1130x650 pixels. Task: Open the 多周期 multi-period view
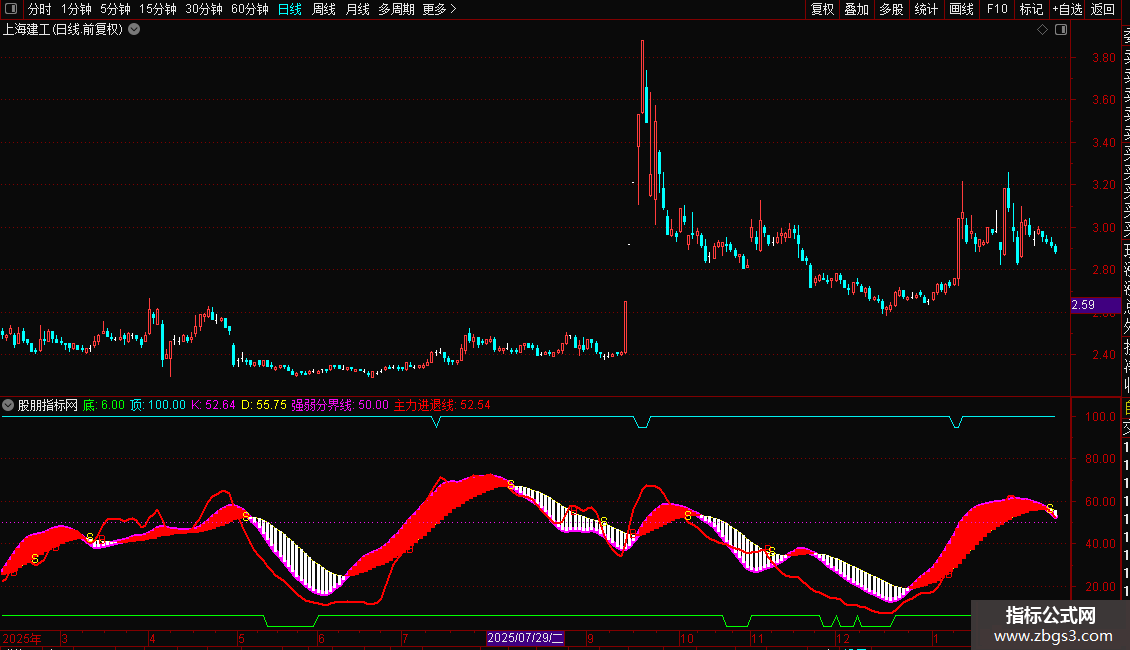[x=396, y=9]
